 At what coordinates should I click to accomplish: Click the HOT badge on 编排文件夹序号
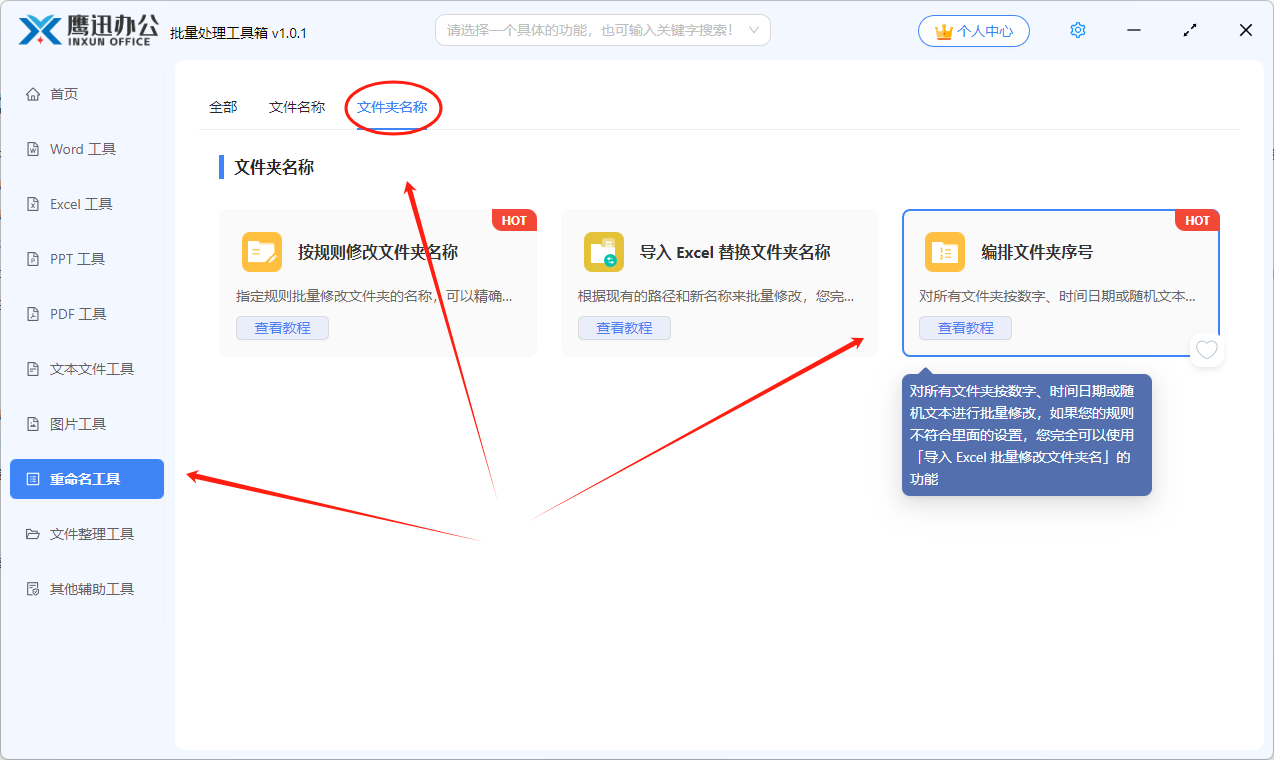pyautogui.click(x=1198, y=221)
